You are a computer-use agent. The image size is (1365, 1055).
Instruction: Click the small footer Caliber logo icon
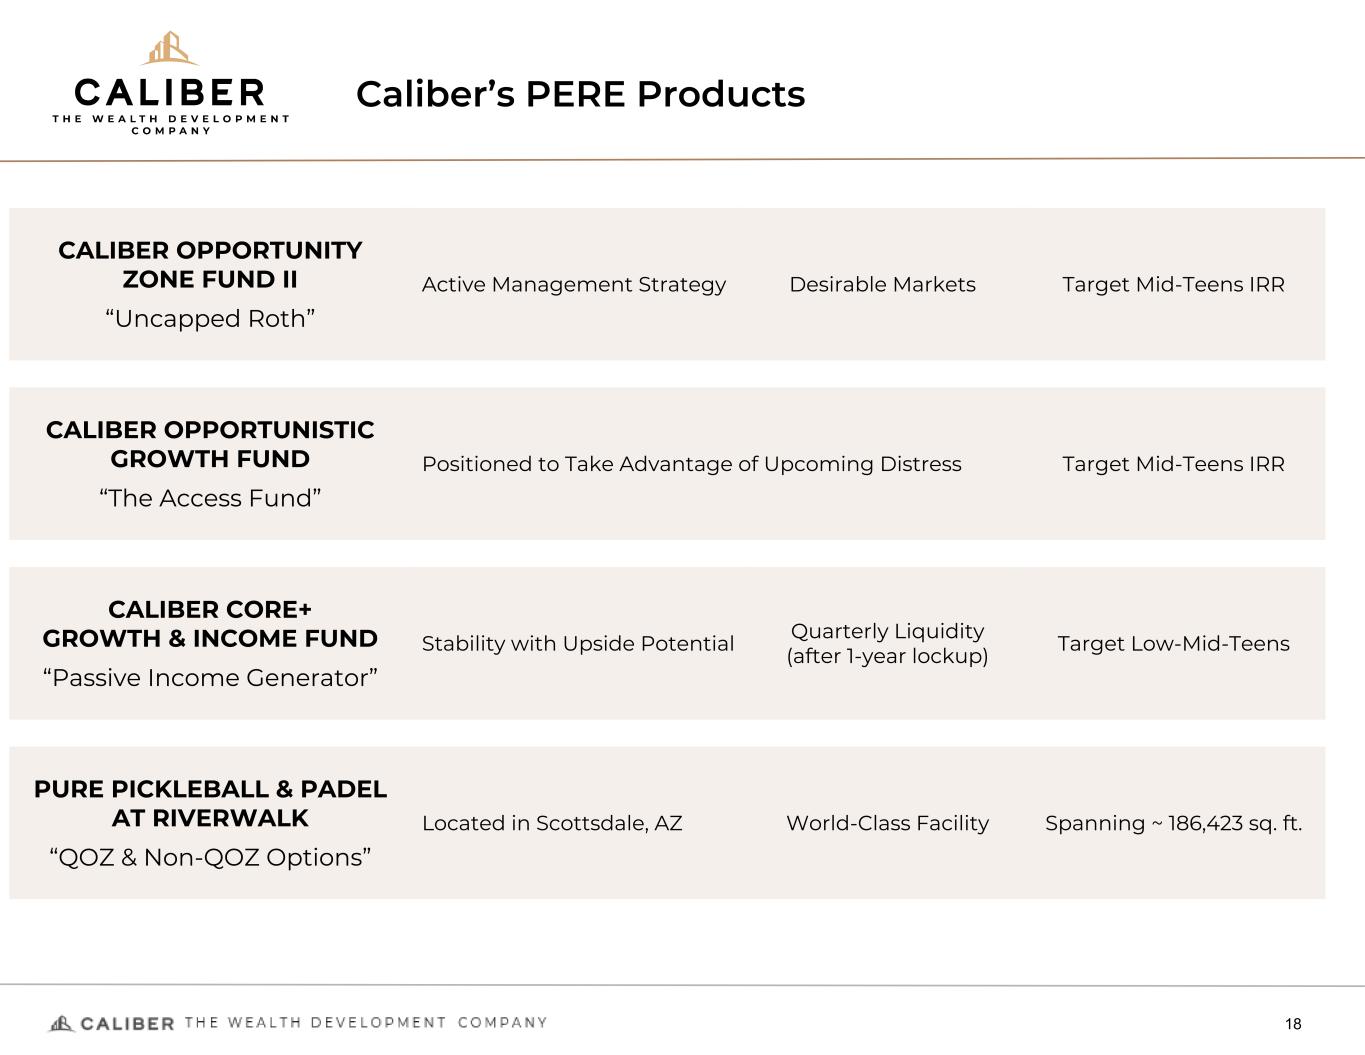[62, 1023]
